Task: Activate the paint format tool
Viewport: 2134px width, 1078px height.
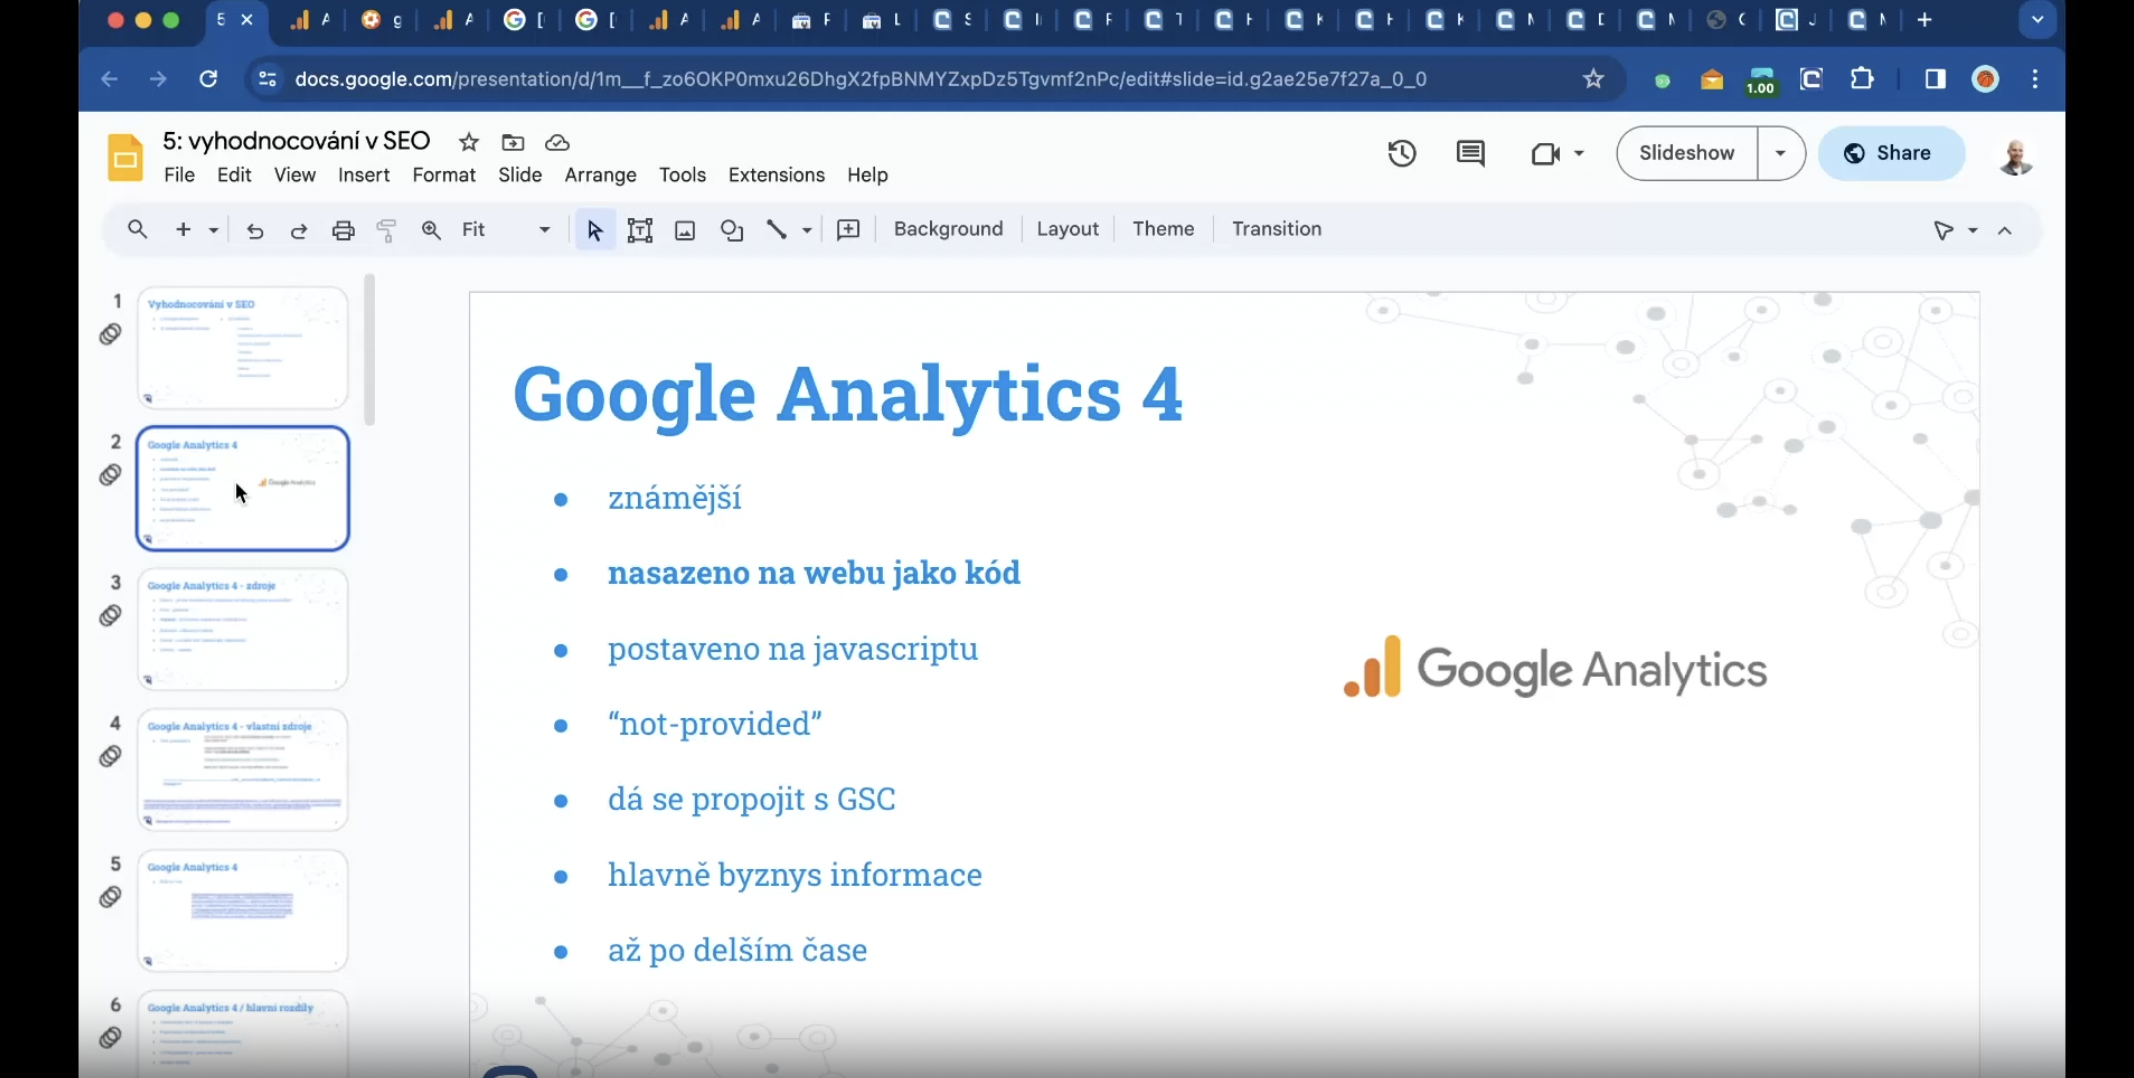Action: 387,230
